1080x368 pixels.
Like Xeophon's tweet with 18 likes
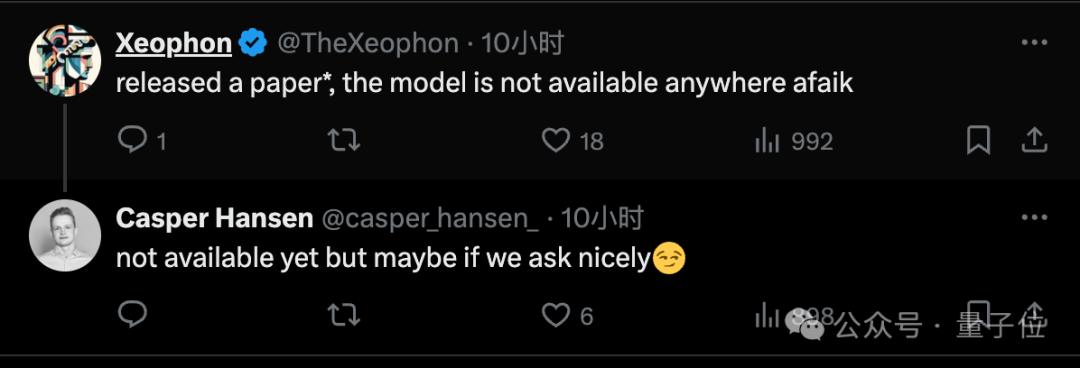[555, 141]
